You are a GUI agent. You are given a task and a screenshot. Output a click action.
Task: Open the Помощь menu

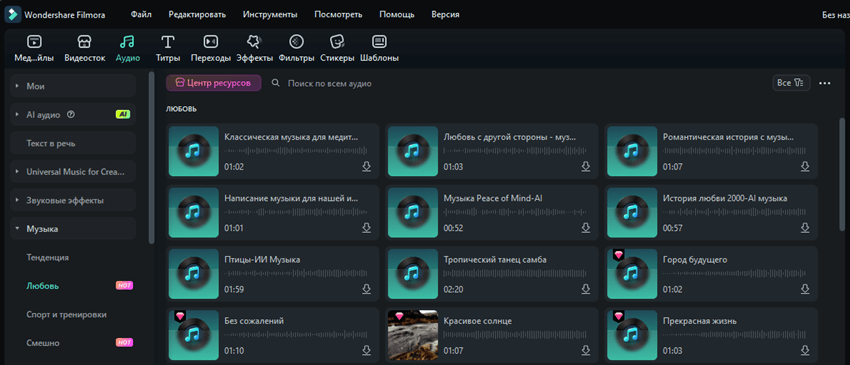(397, 15)
